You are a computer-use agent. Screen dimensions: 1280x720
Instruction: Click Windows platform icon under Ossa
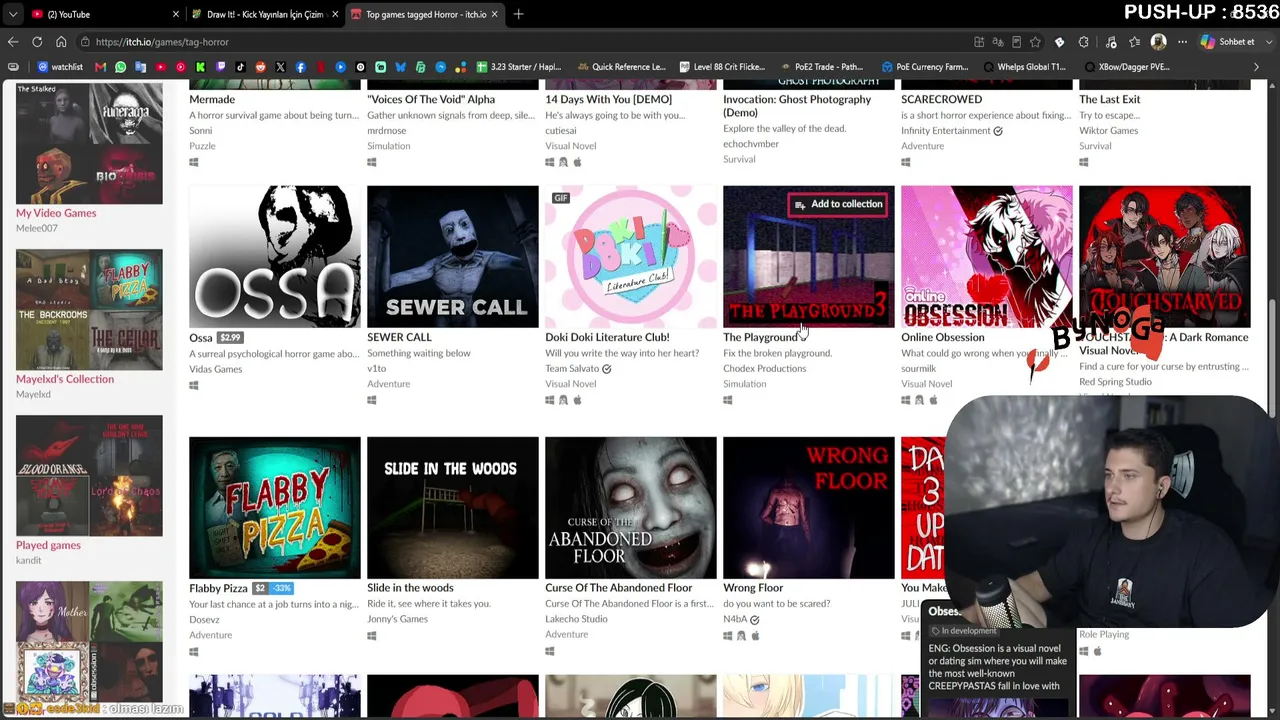pyautogui.click(x=194, y=385)
